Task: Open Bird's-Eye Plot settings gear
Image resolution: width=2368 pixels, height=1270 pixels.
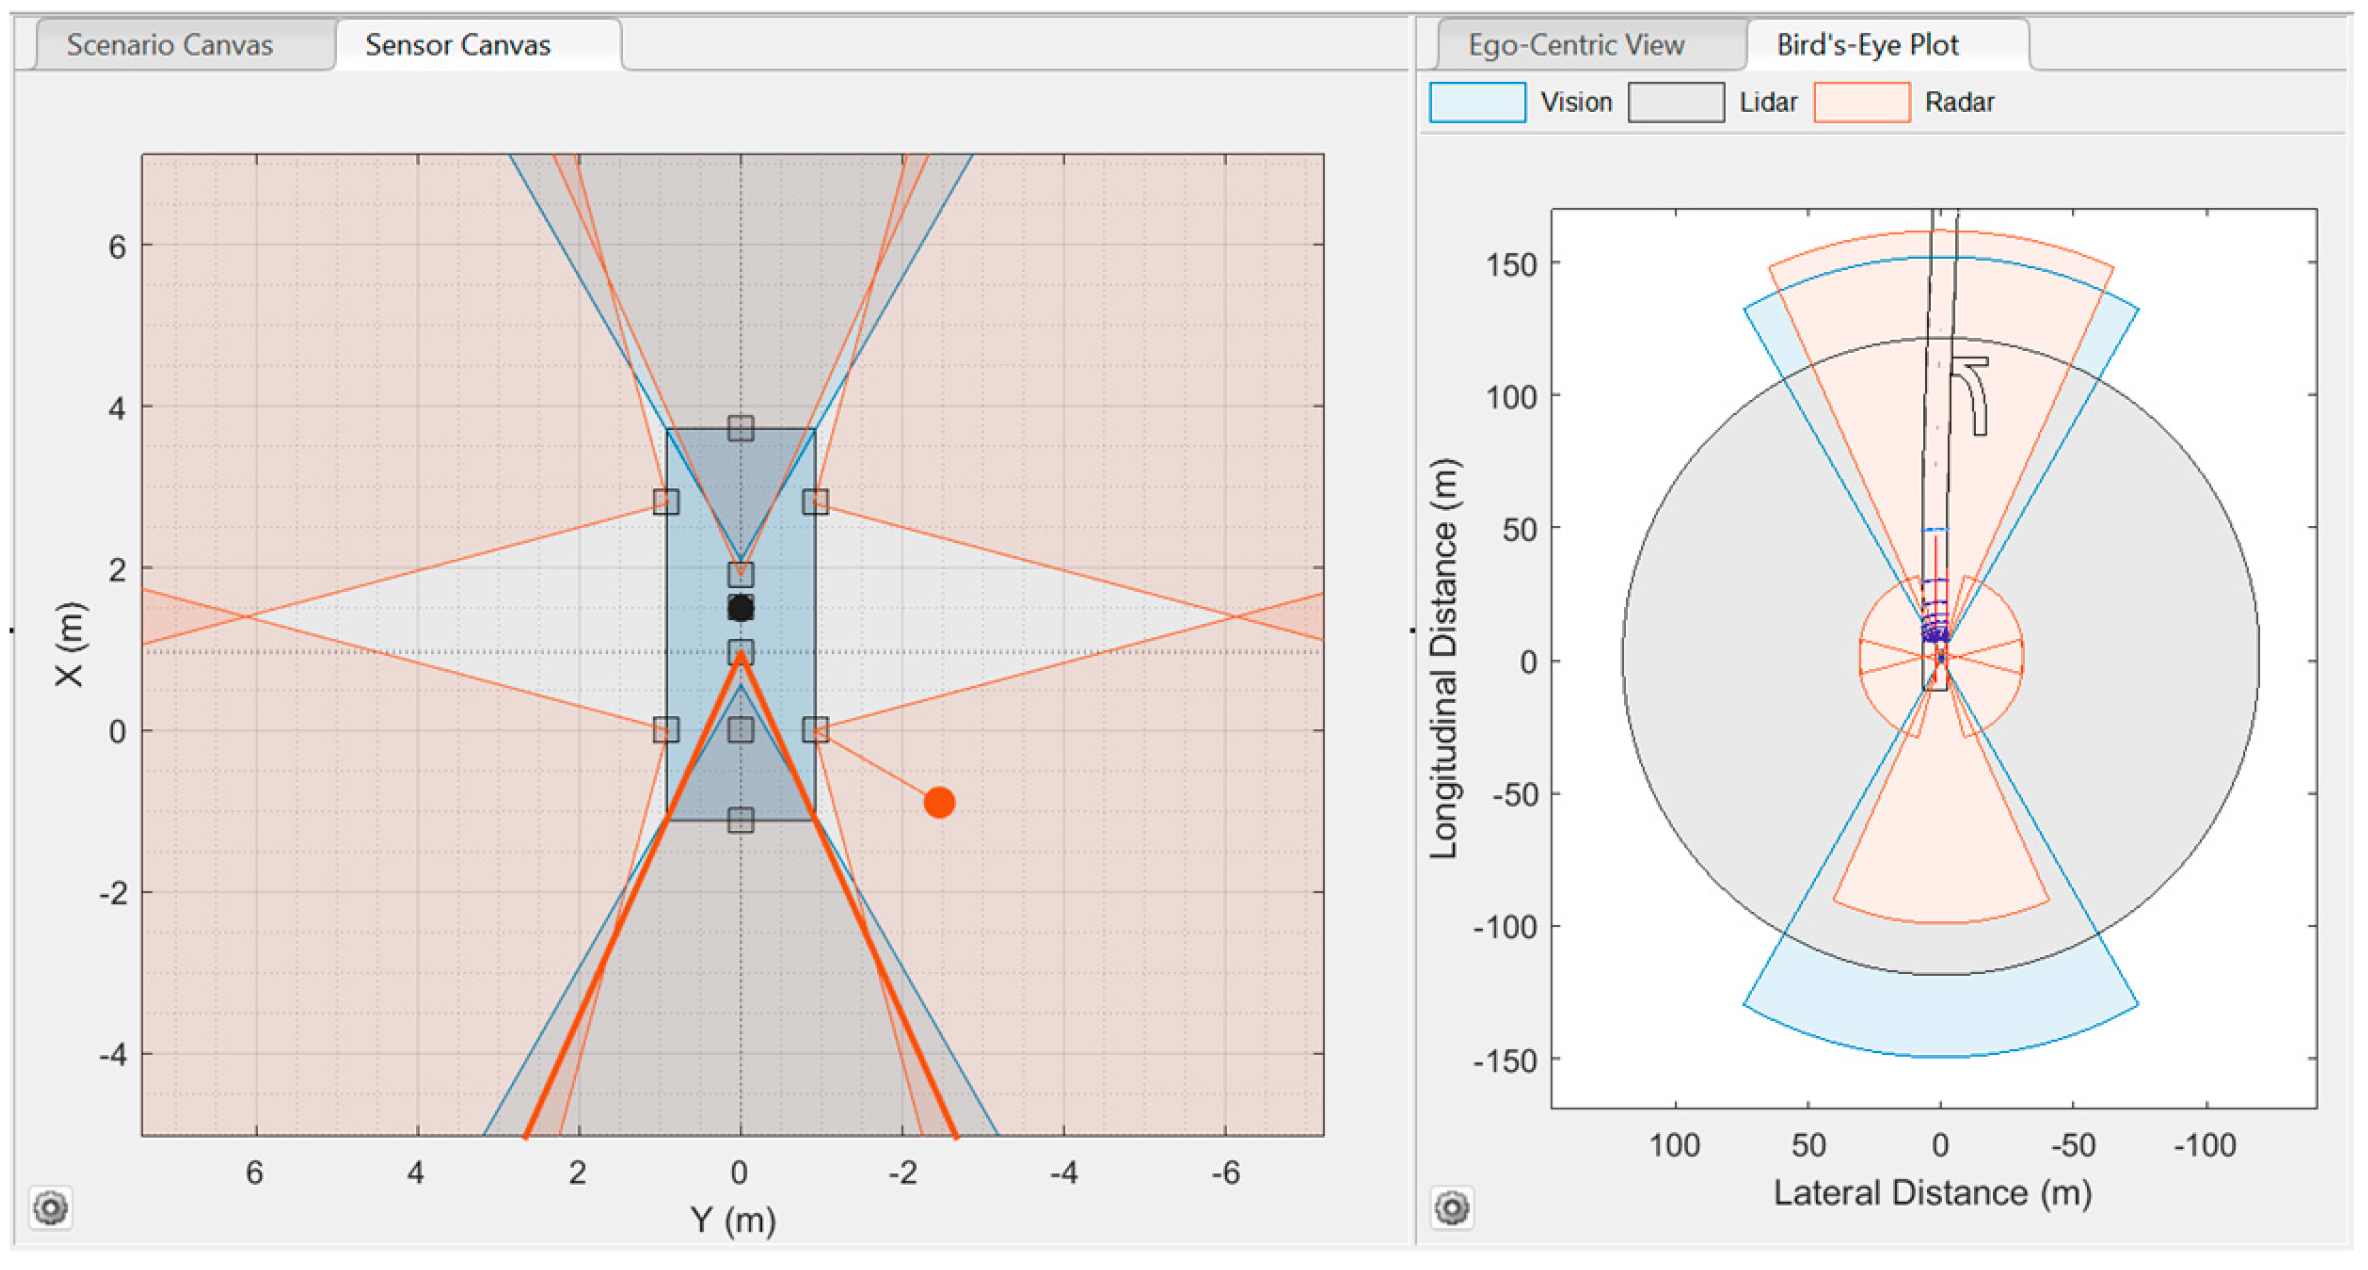Action: click(1451, 1207)
